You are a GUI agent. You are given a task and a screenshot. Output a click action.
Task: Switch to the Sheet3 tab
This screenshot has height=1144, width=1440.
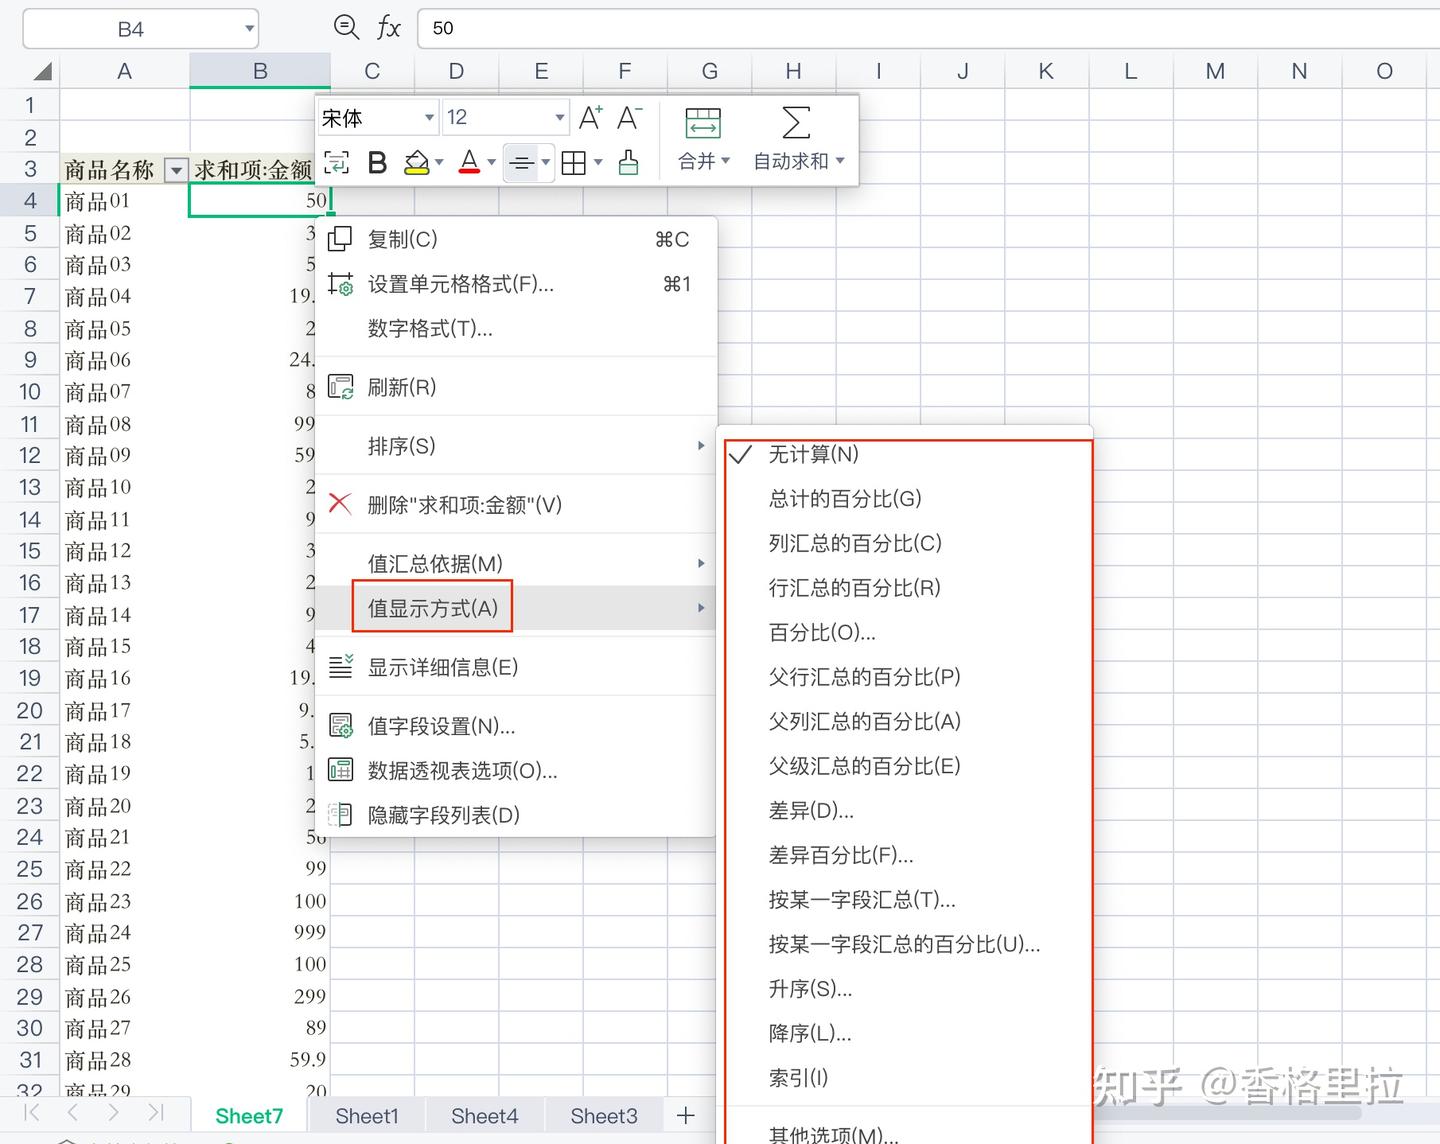(x=604, y=1116)
